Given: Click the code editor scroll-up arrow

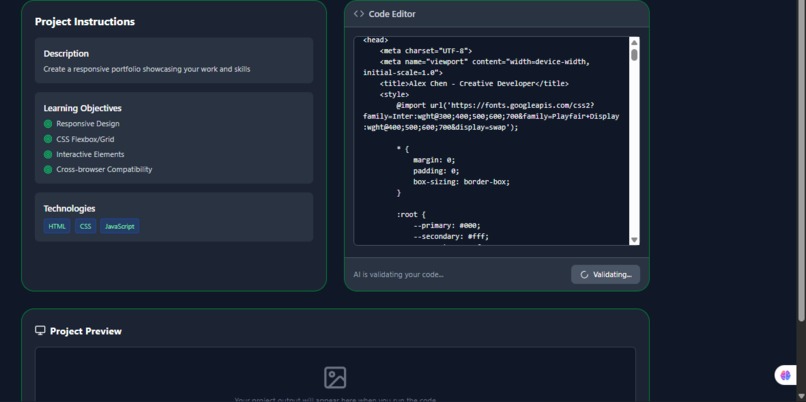Looking at the screenshot, I should [634, 42].
